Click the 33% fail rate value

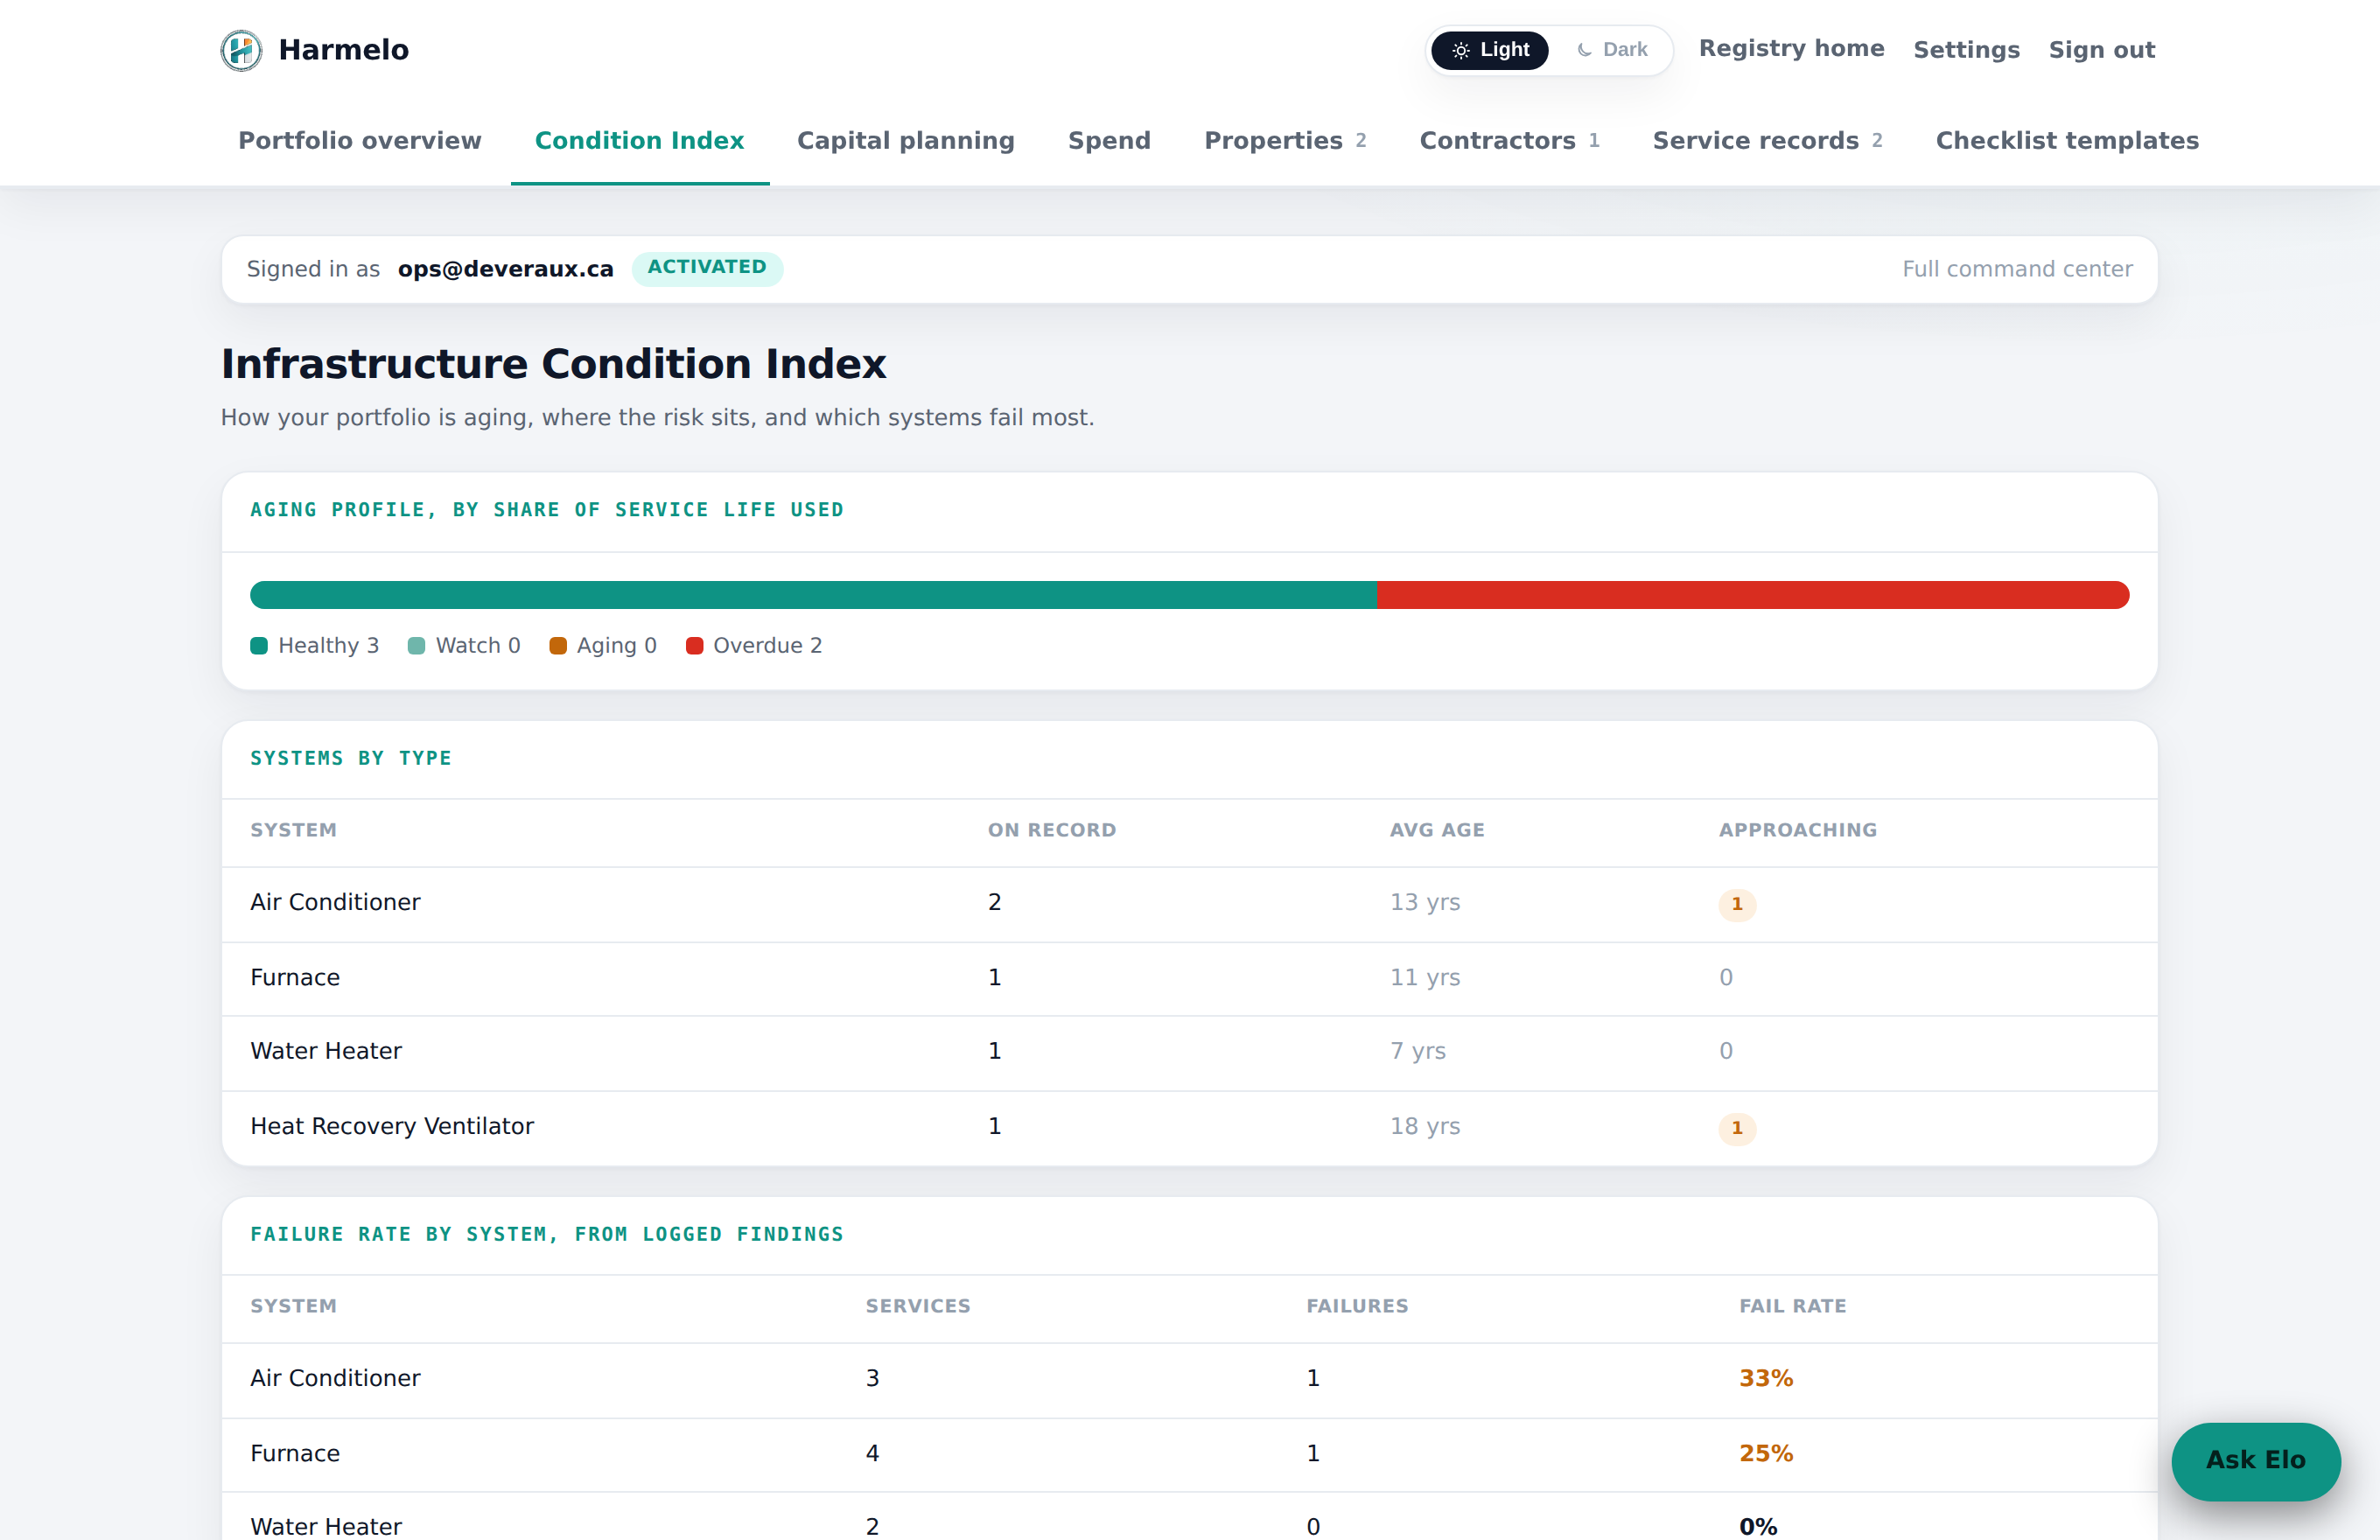(1766, 1378)
